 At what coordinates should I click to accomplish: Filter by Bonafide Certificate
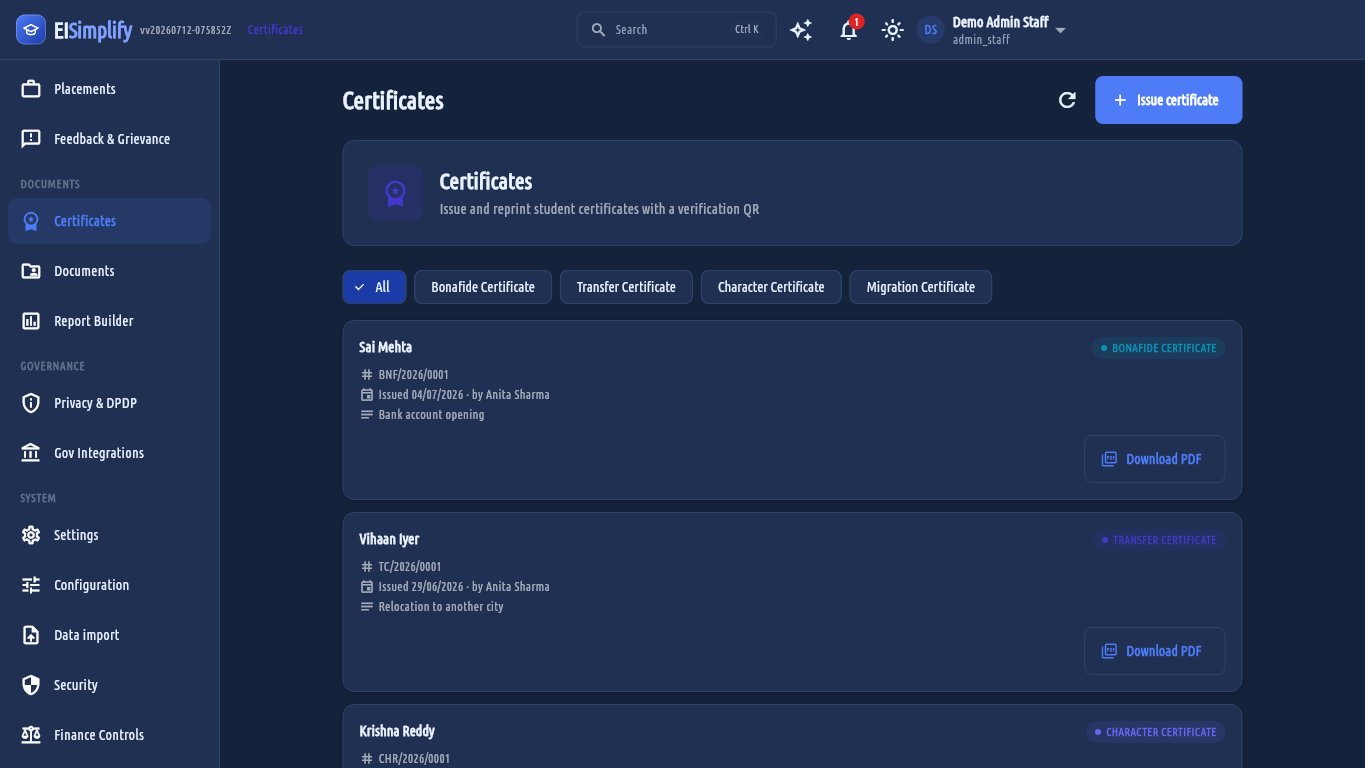click(483, 287)
